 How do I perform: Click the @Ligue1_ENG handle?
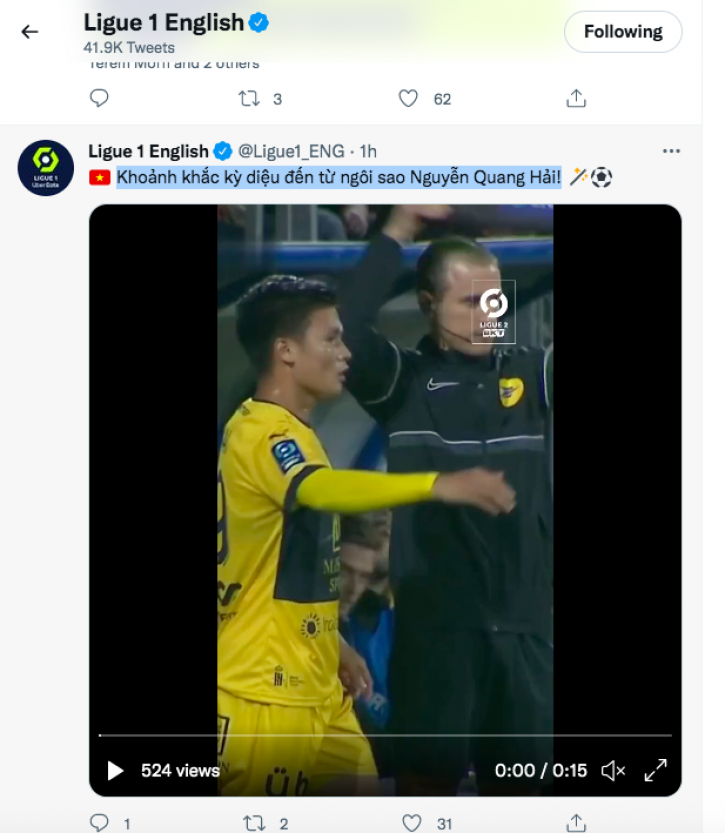[290, 151]
